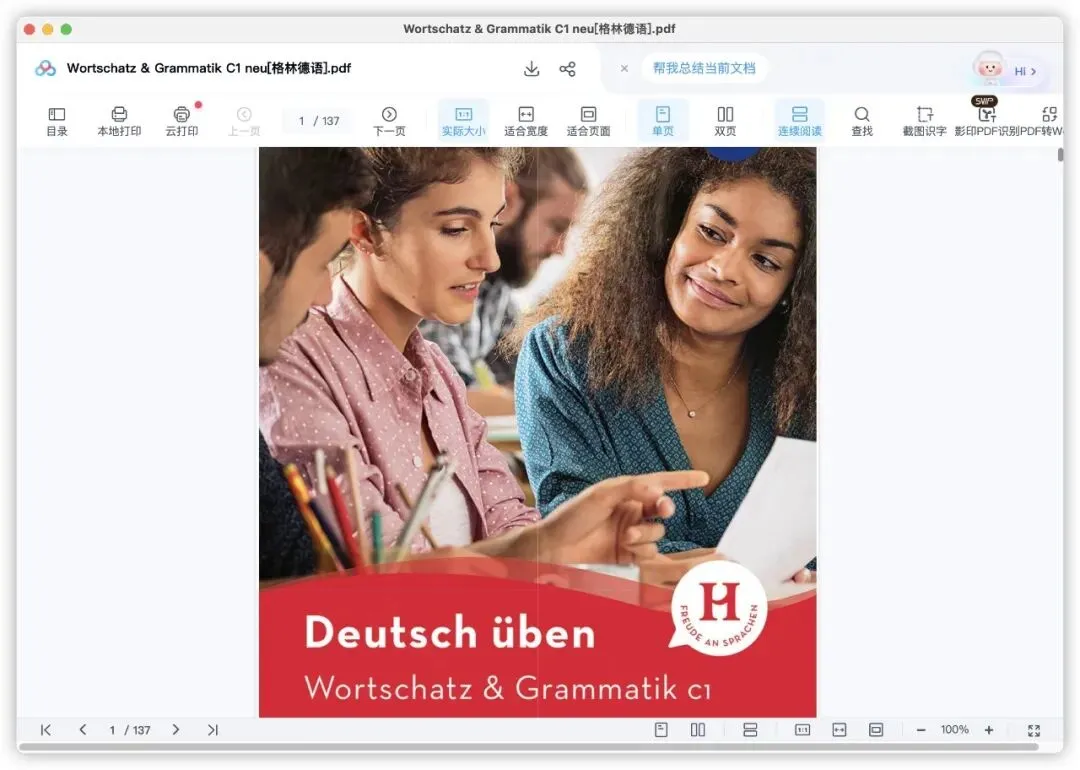Click actual size icon in bottom bar
Image resolution: width=1080 pixels, height=770 pixels.
pos(802,729)
